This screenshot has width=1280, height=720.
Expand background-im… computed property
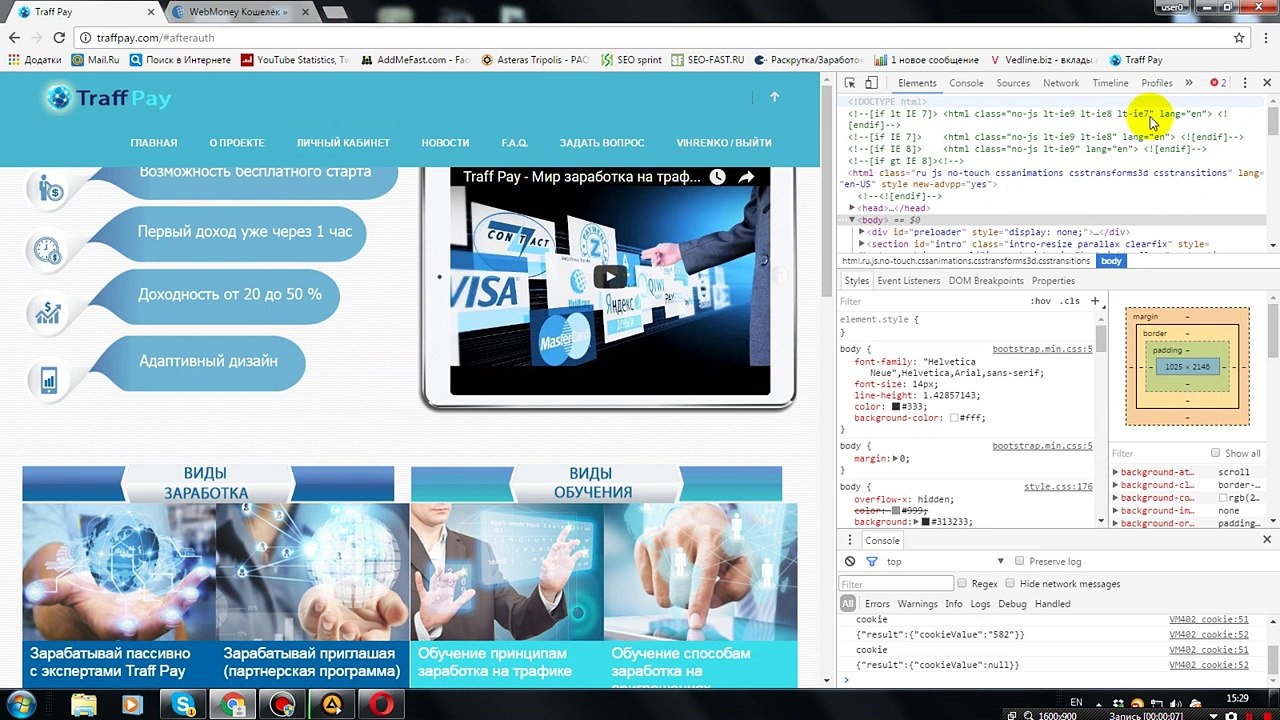pyautogui.click(x=1116, y=511)
